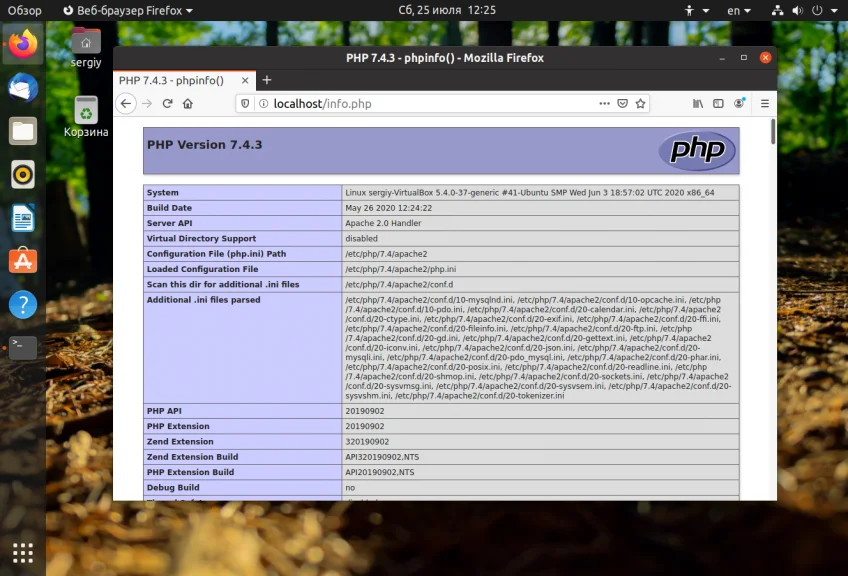Screen dimensions: 848x576
Task: Launch Rhythmbox from the dock
Action: (x=23, y=174)
